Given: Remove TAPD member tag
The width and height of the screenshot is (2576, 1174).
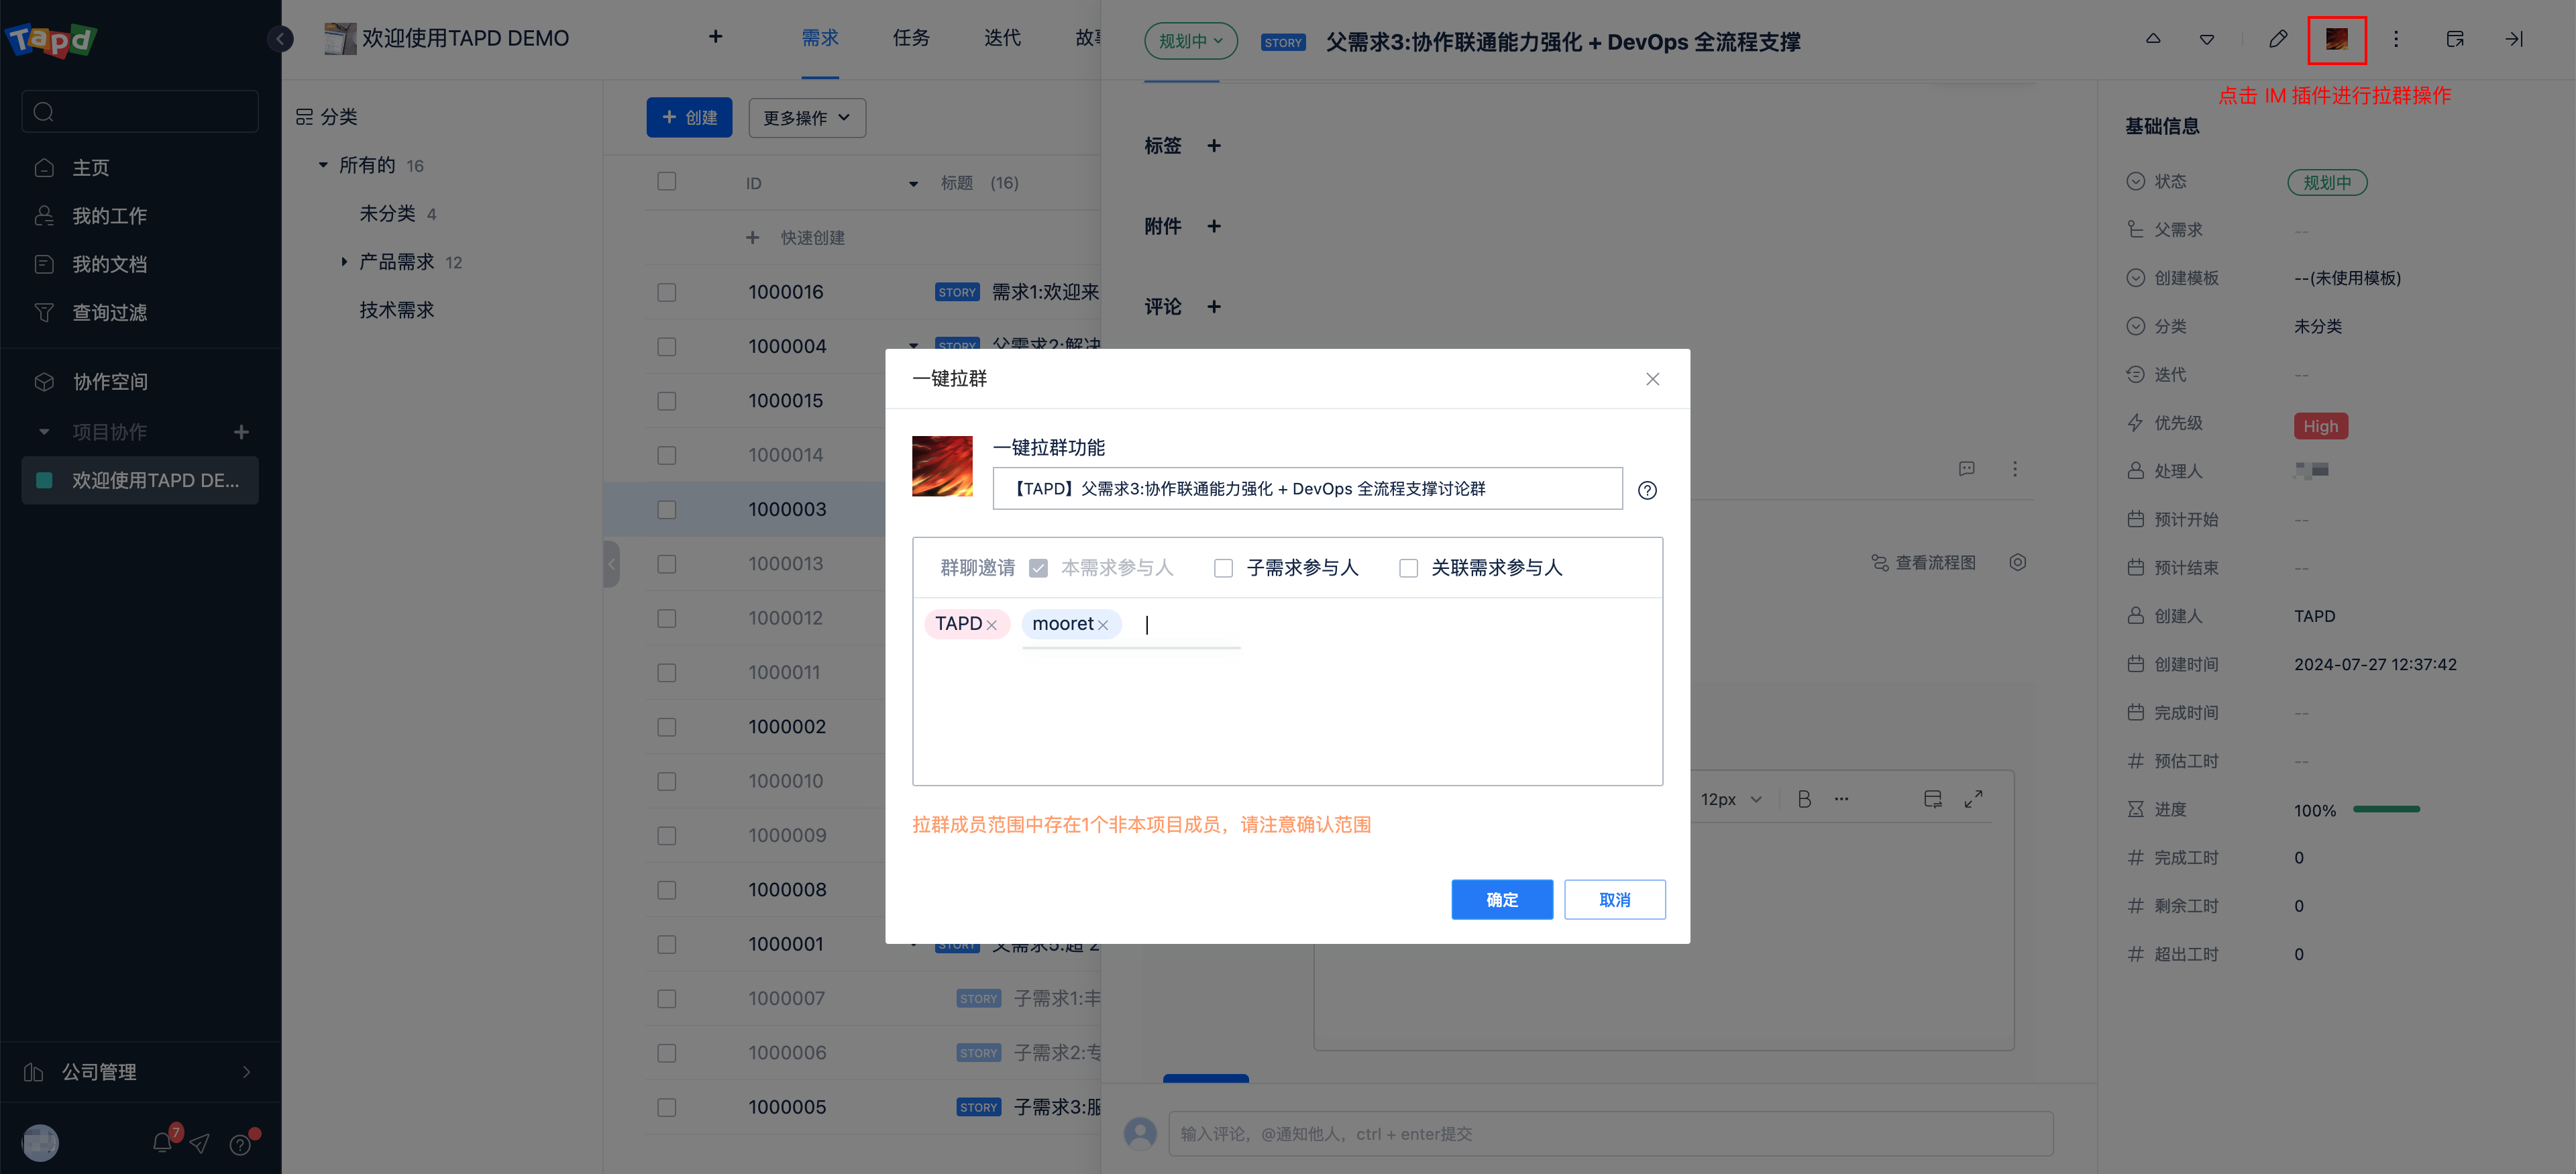Looking at the screenshot, I should 992,625.
